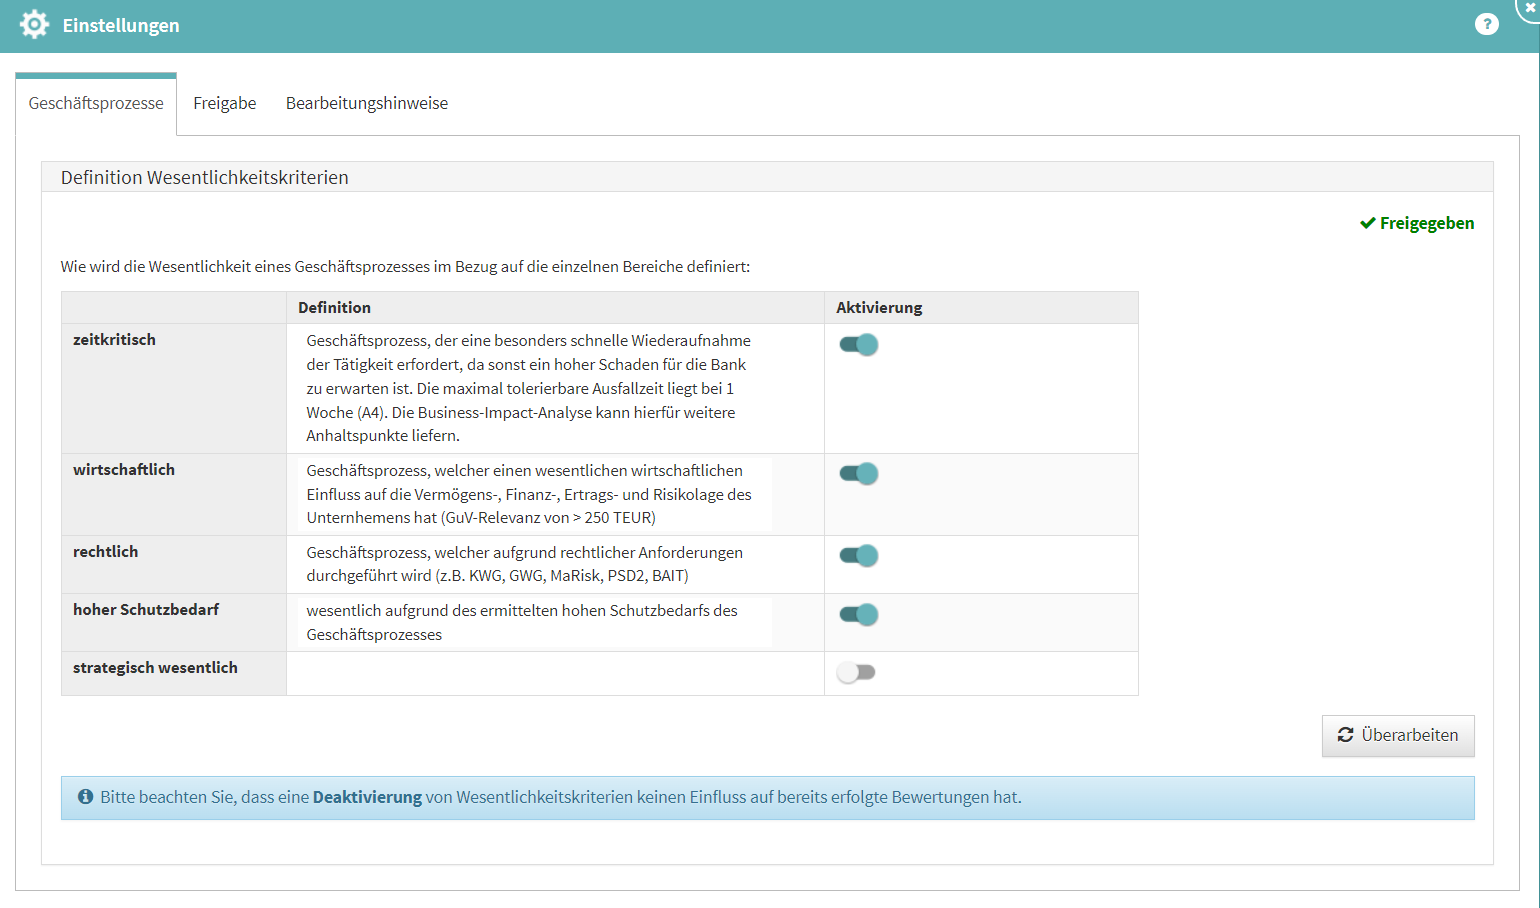Click the green Freigegeben checkmark icon
1540x908 pixels.
(x=1367, y=223)
